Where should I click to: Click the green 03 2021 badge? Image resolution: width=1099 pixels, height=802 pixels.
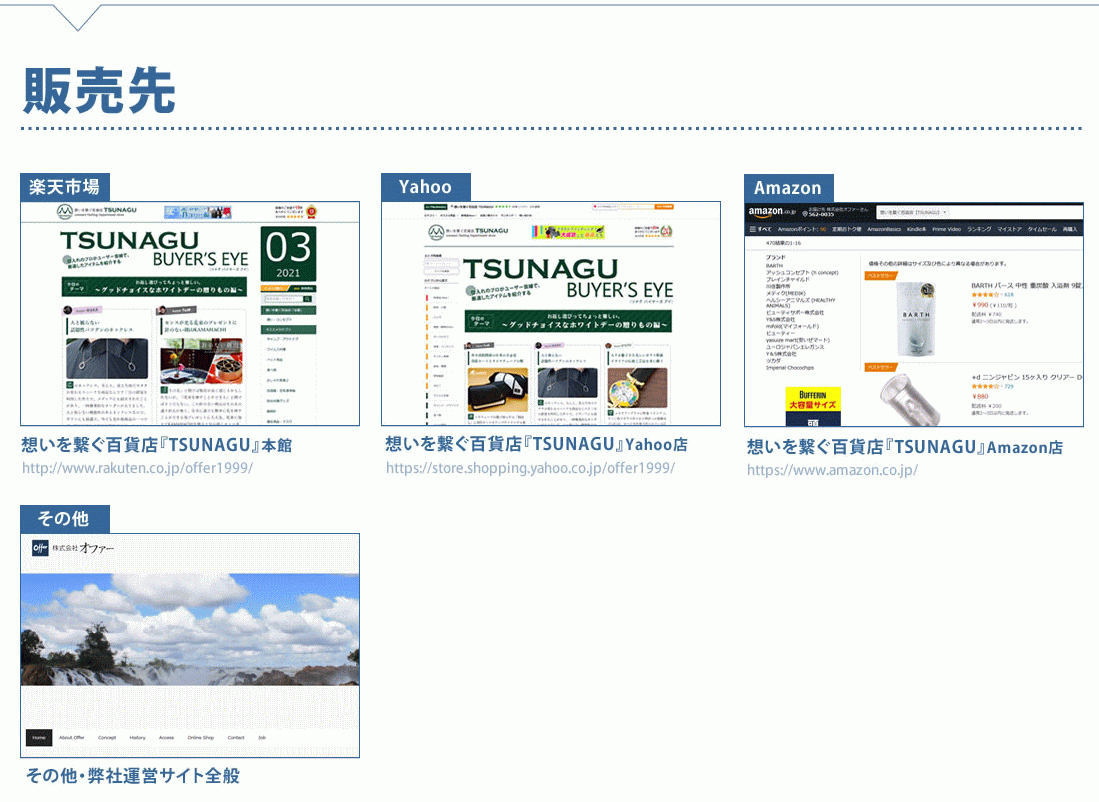288,253
